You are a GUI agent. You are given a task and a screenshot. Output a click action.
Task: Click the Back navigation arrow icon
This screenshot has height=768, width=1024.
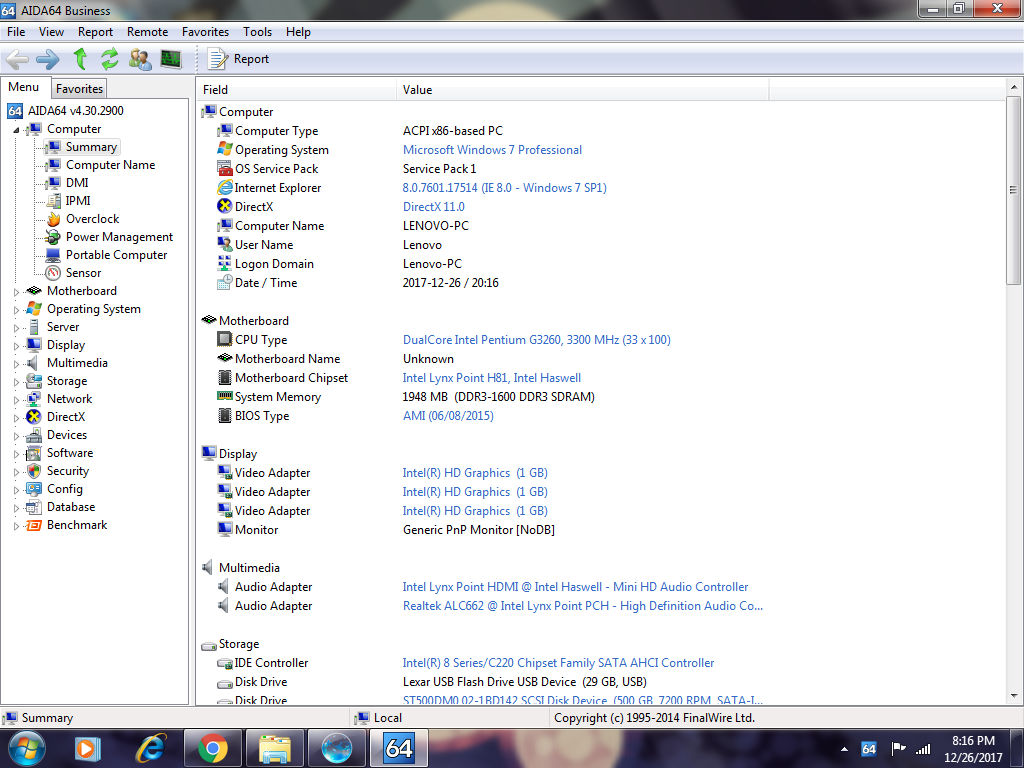click(17, 59)
